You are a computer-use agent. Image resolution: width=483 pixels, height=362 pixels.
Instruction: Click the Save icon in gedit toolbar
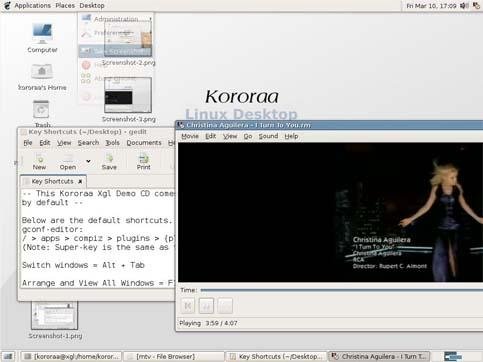click(109, 162)
